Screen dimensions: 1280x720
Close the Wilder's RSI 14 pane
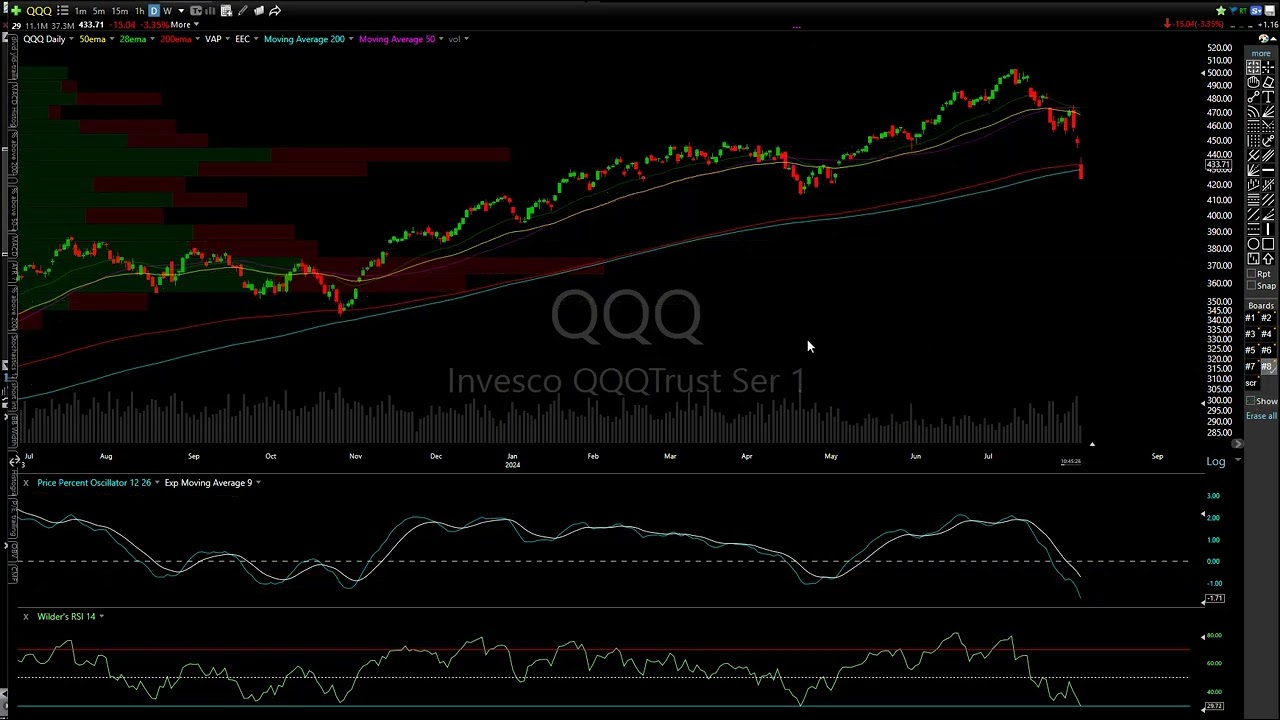[x=25, y=617]
